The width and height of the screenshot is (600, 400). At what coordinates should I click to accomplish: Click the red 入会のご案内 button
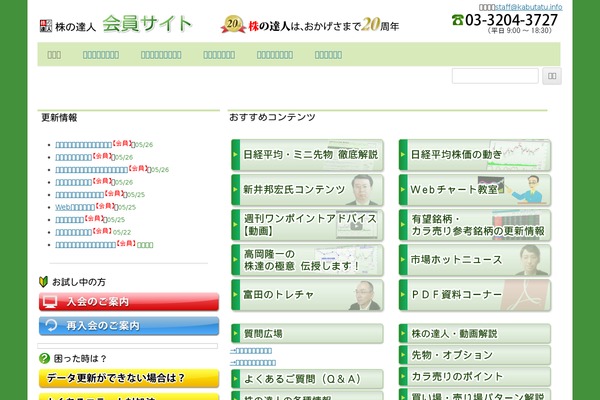(129, 302)
